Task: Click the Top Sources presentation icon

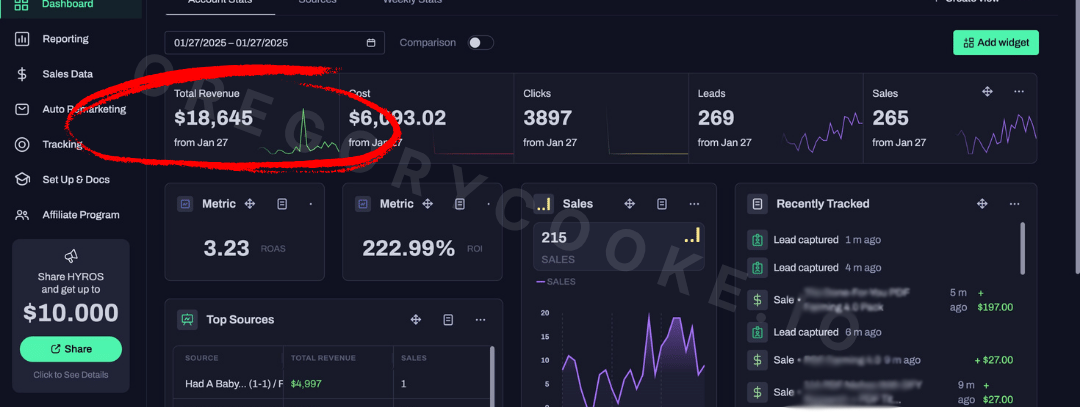Action: tap(187, 320)
